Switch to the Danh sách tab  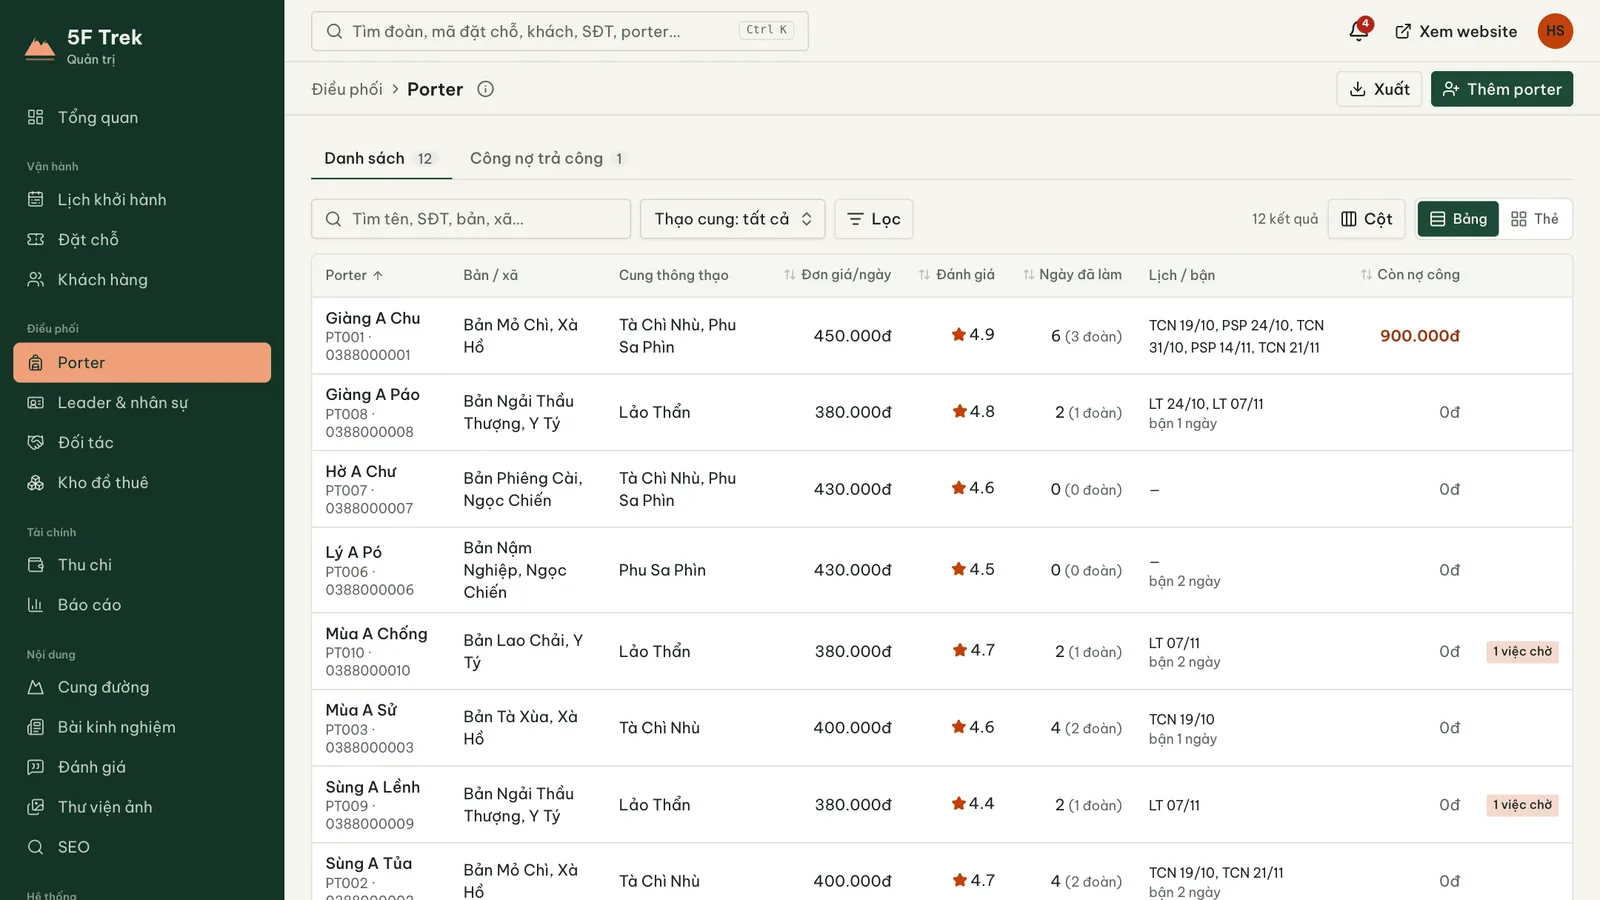(380, 158)
